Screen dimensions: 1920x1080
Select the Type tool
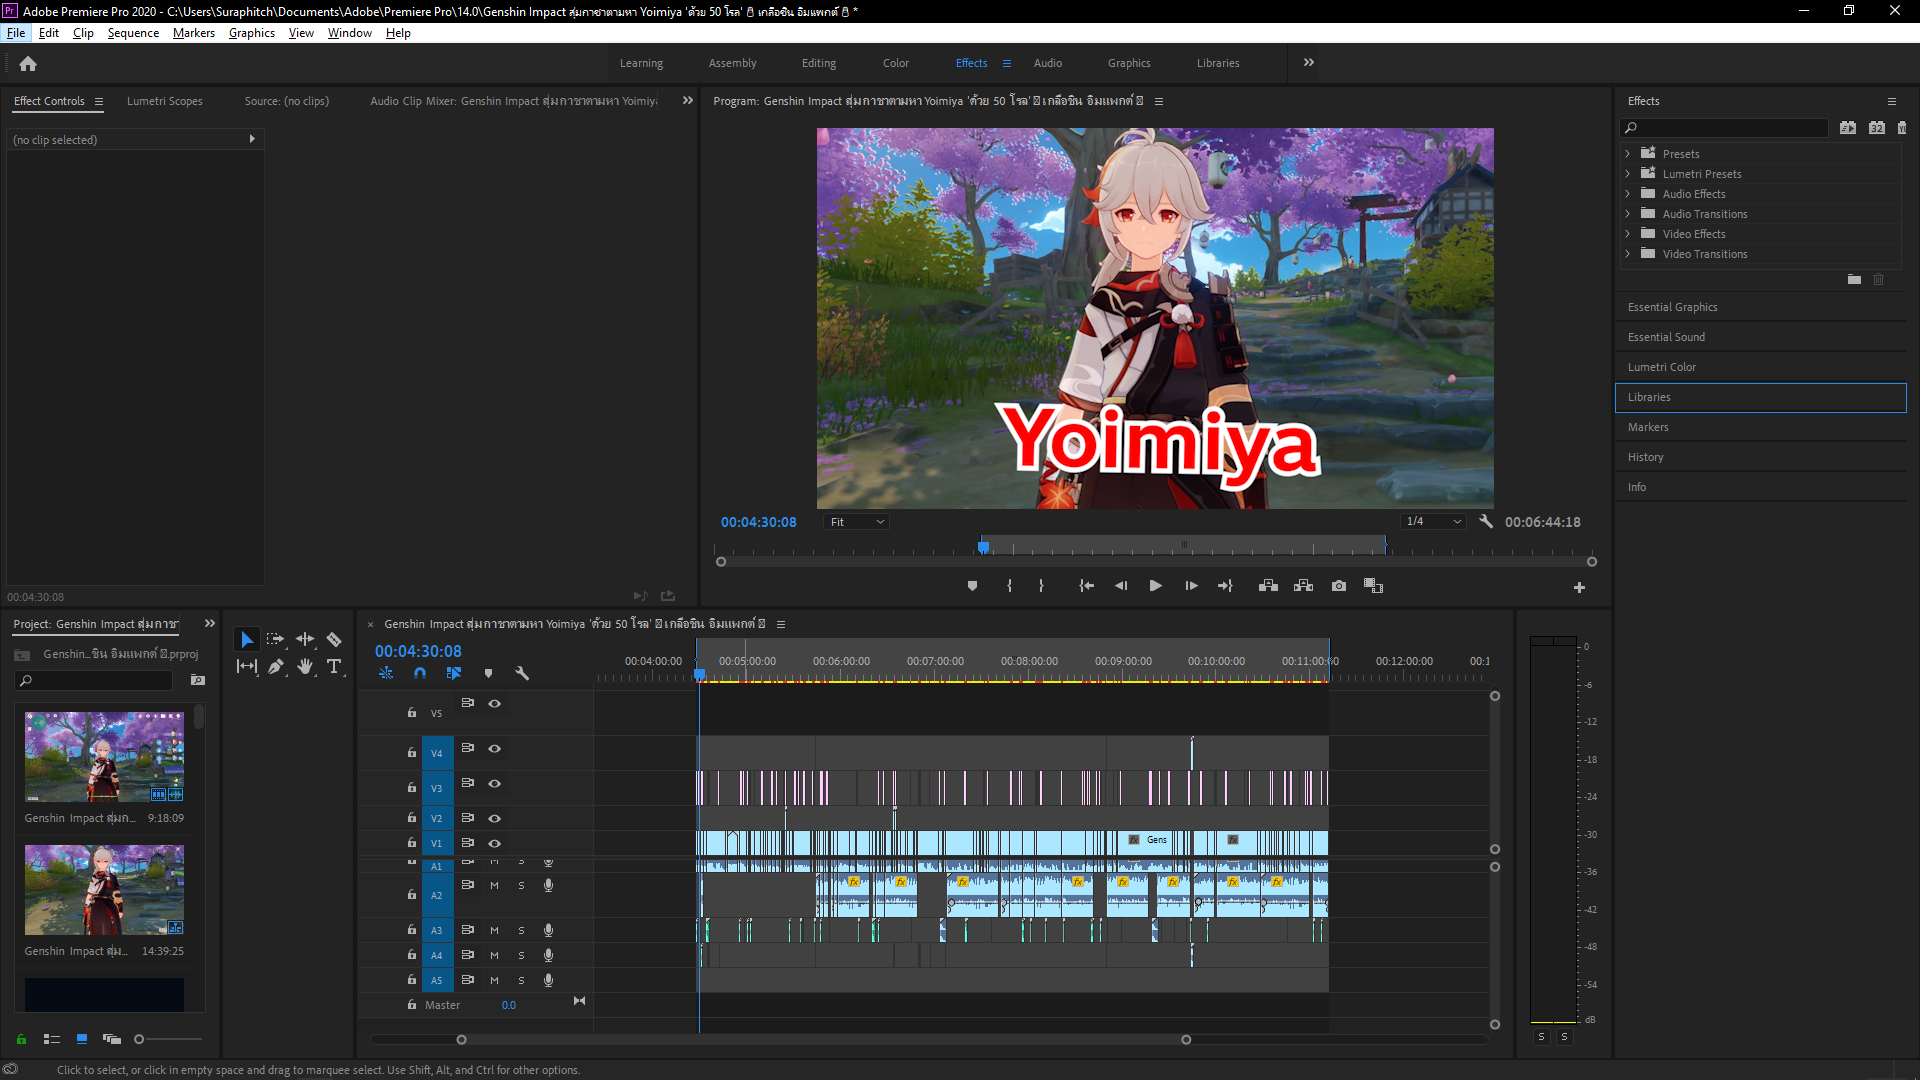pos(334,666)
